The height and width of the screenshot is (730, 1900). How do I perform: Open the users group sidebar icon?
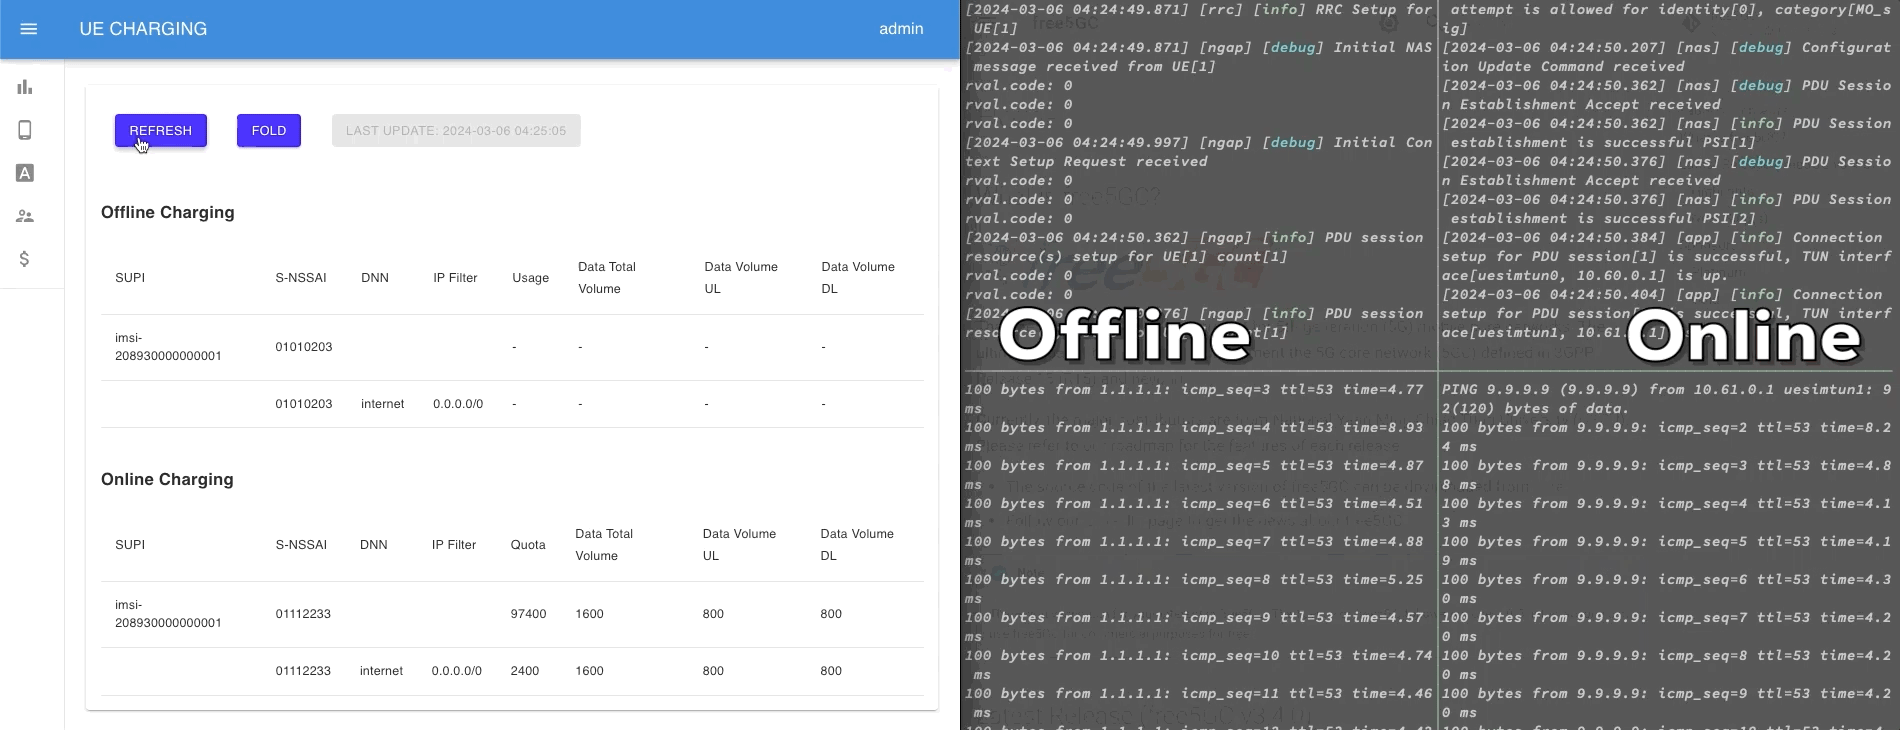point(25,216)
